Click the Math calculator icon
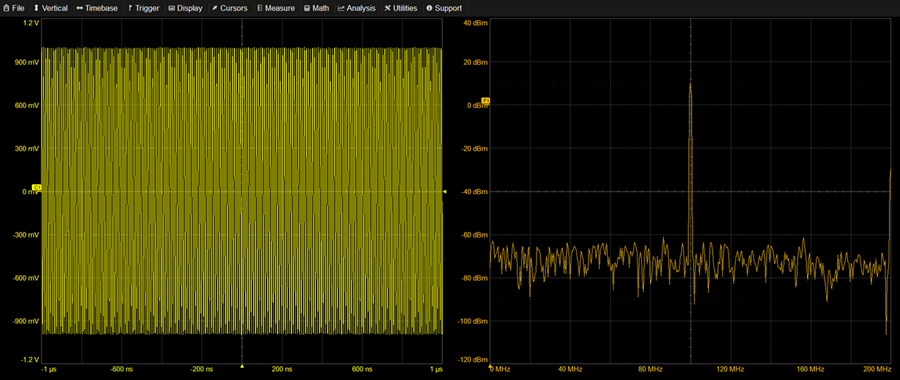Image resolution: width=900 pixels, height=380 pixels. [x=307, y=8]
